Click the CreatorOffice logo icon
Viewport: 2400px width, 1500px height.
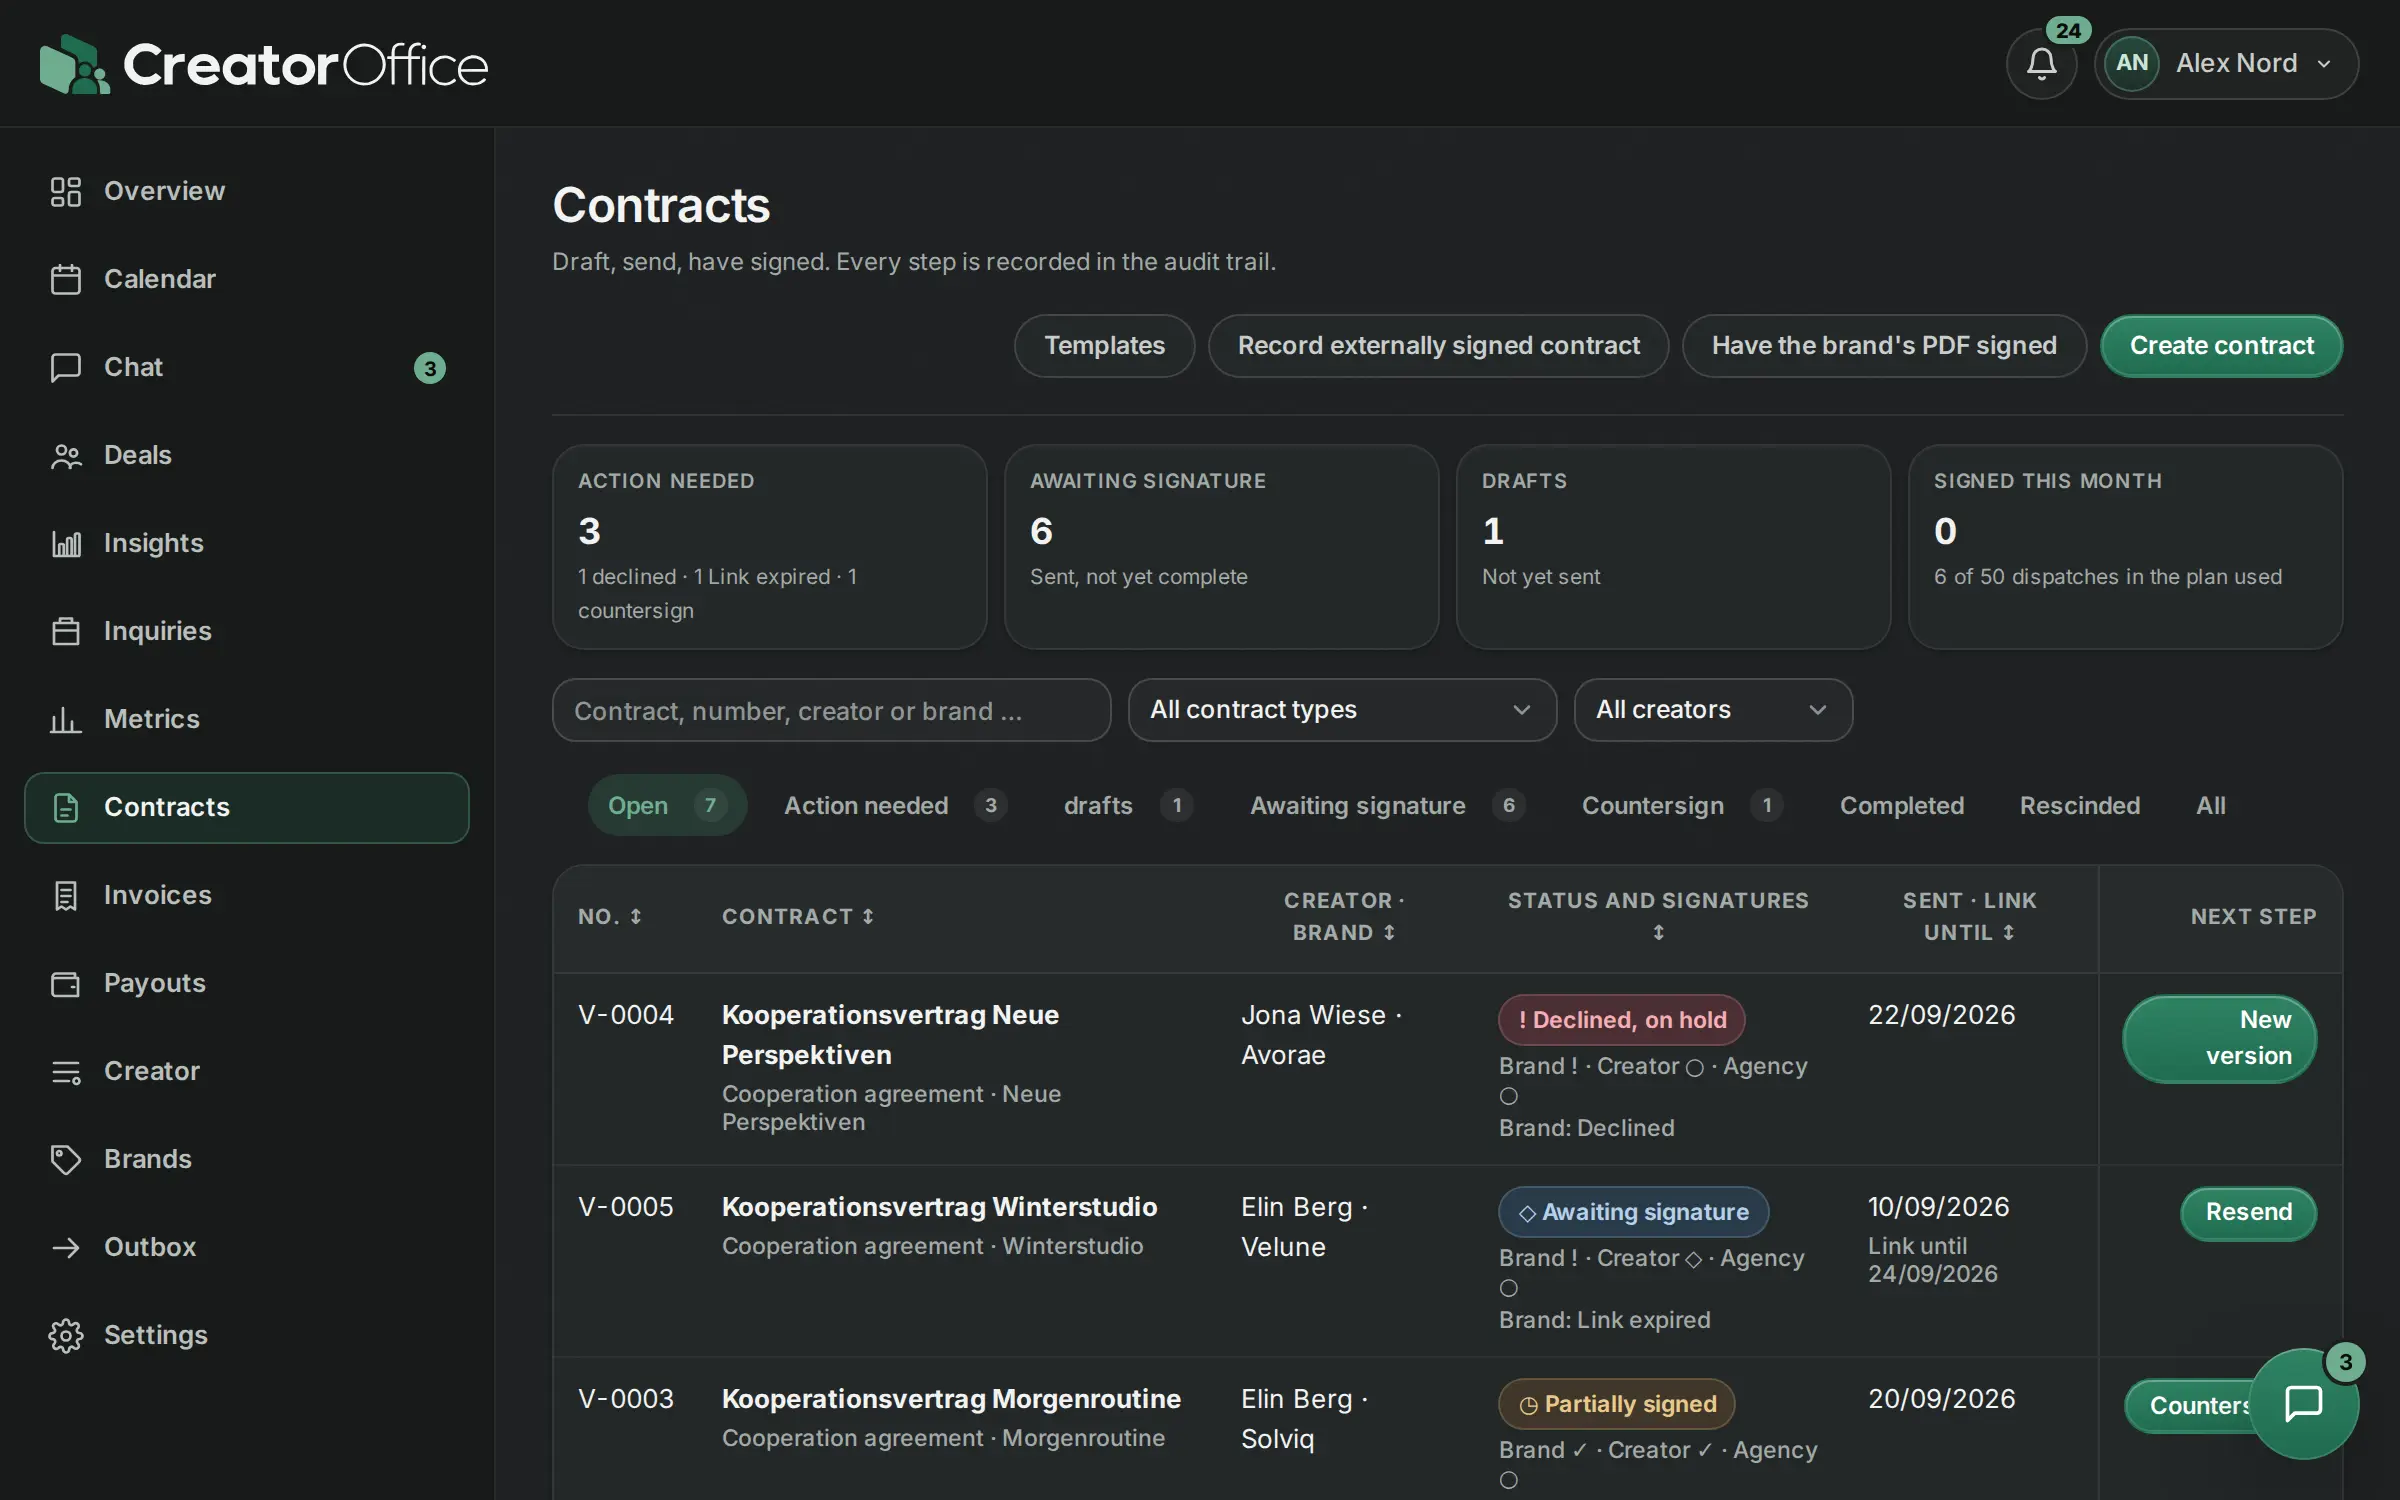(x=74, y=65)
